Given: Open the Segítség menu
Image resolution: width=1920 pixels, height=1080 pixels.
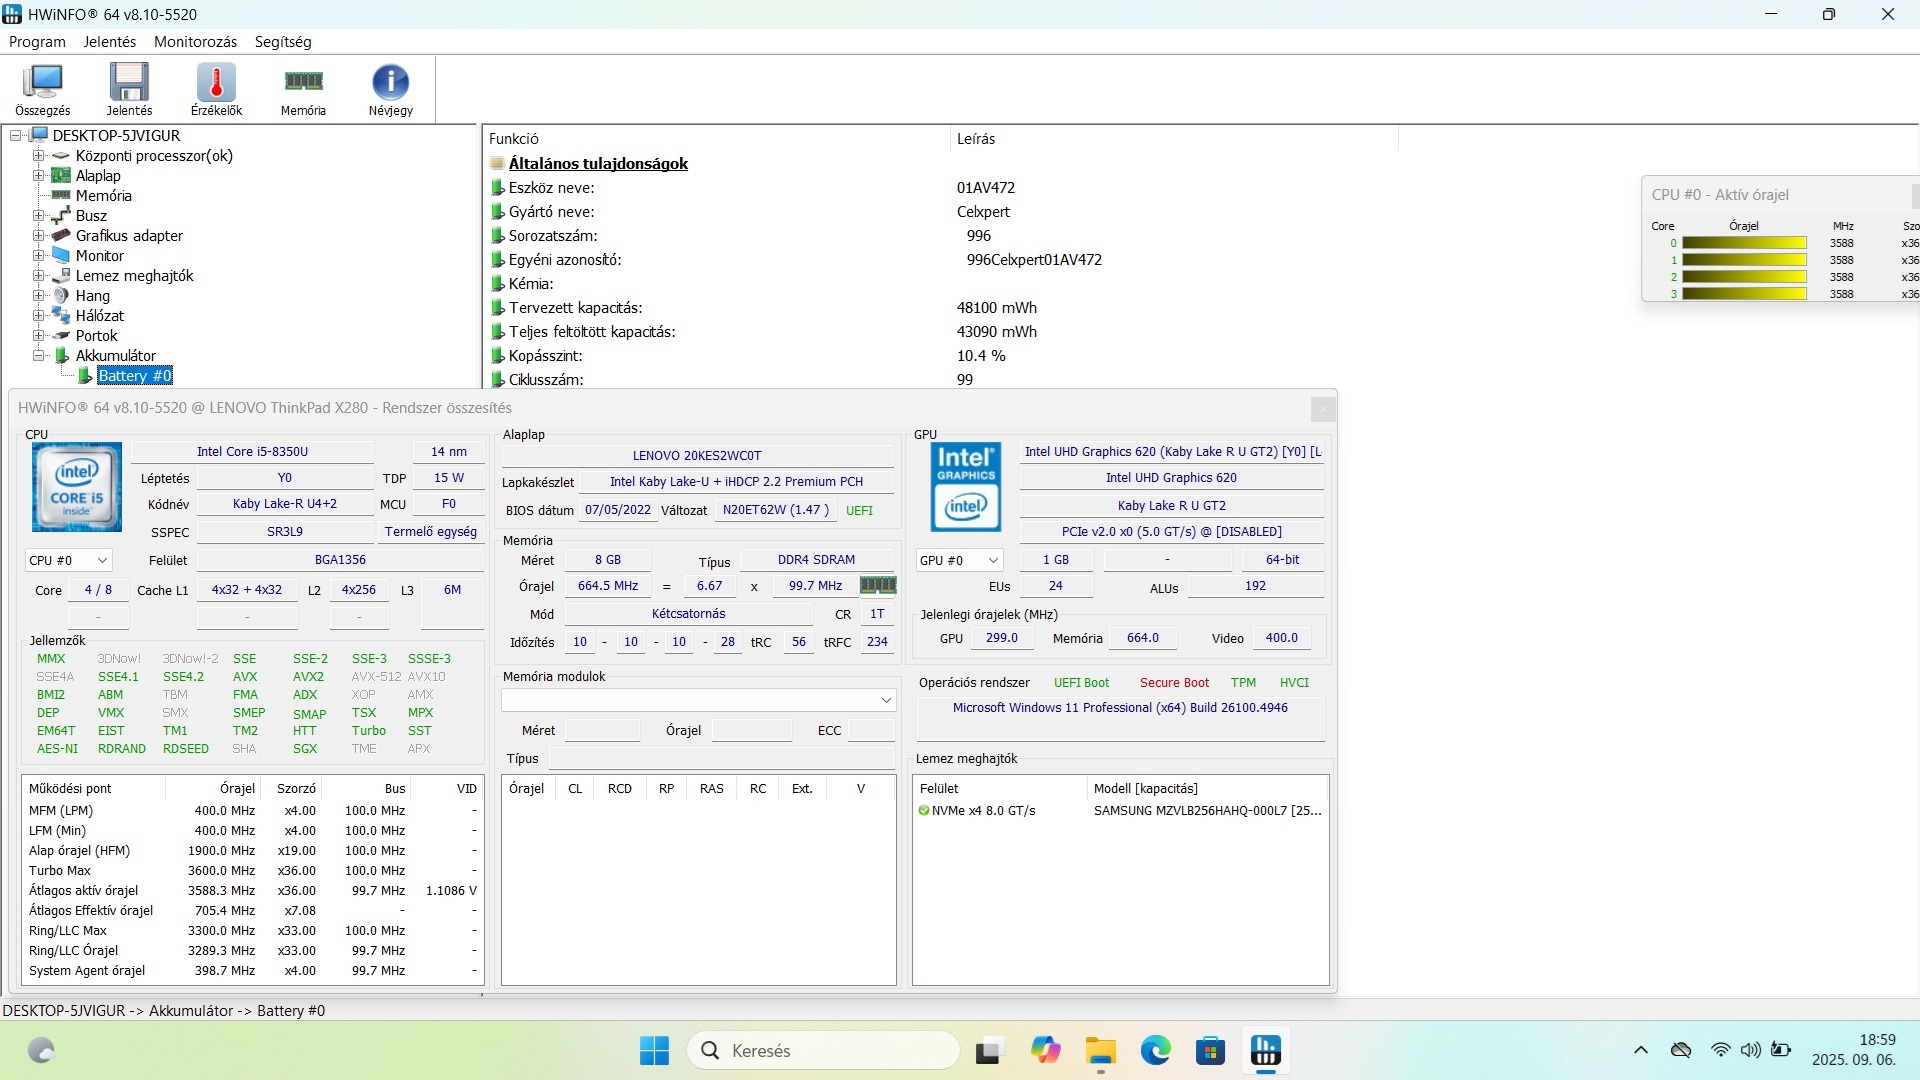Looking at the screenshot, I should [283, 42].
